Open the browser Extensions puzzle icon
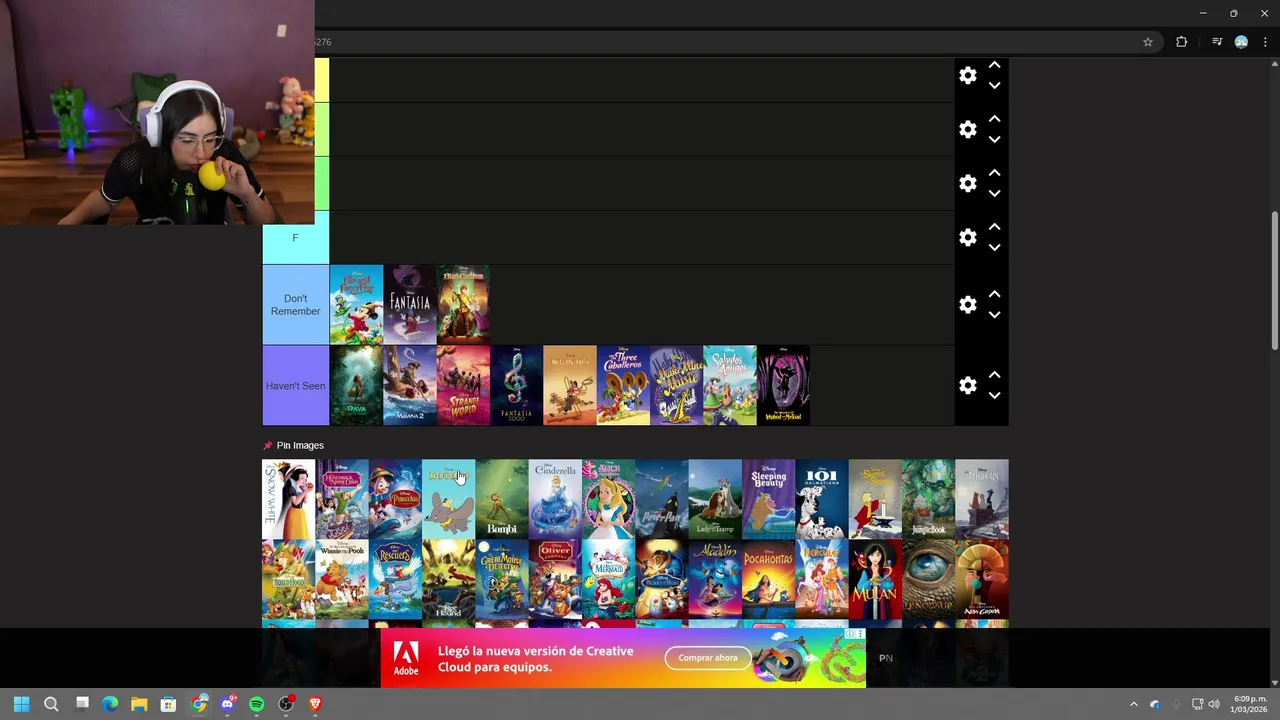Screen dimensions: 1280x720 (1181, 42)
